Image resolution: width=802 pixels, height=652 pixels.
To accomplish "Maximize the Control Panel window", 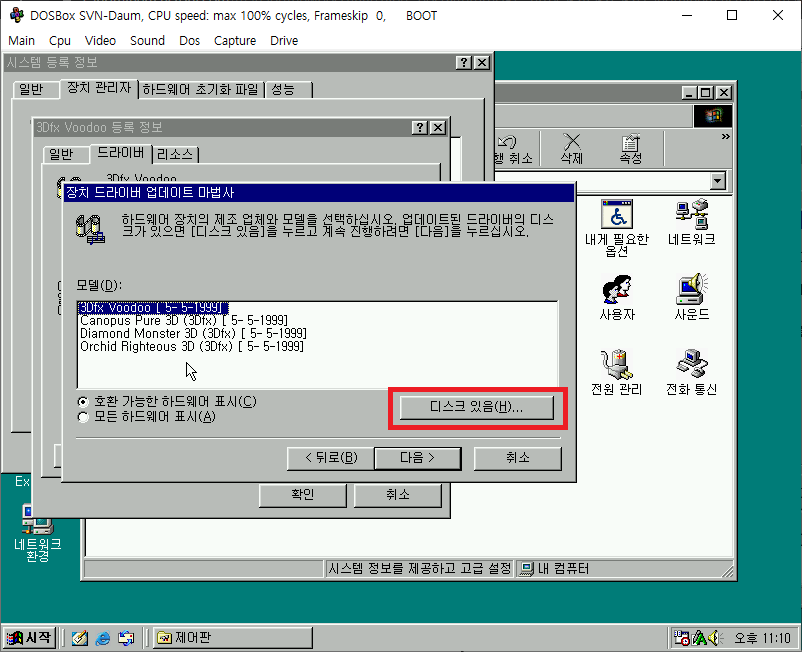I will coord(706,93).
